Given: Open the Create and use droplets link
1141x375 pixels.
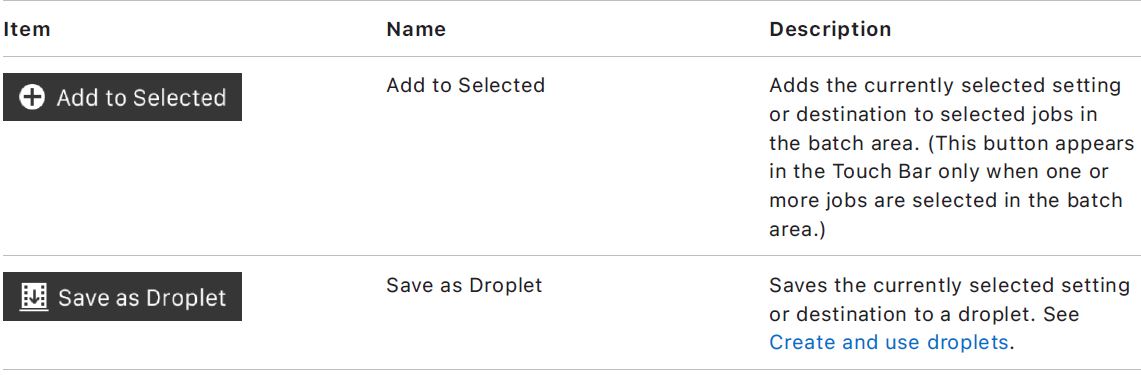Looking at the screenshot, I should [x=888, y=342].
